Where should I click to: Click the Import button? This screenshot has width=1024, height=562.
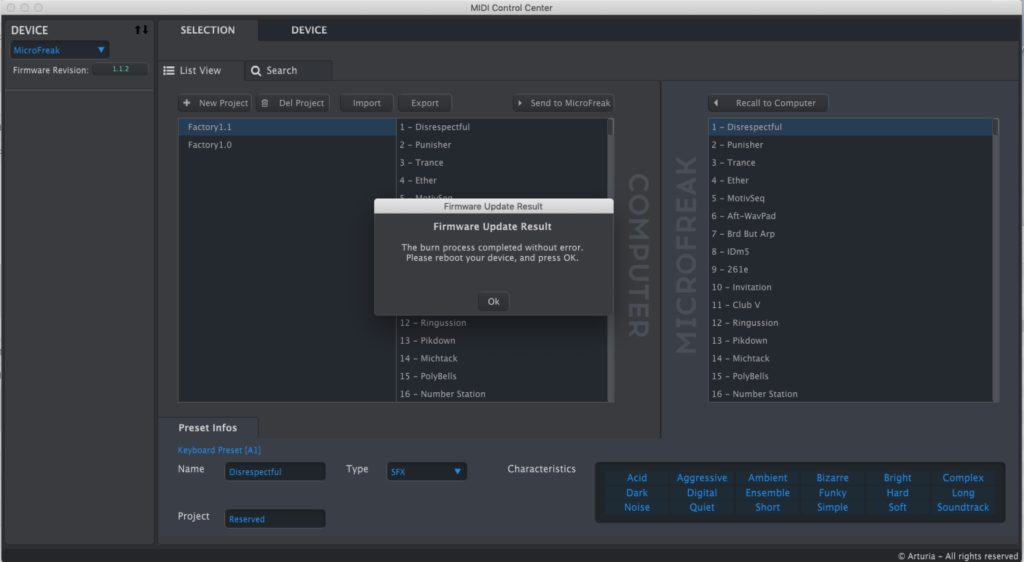[x=366, y=103]
